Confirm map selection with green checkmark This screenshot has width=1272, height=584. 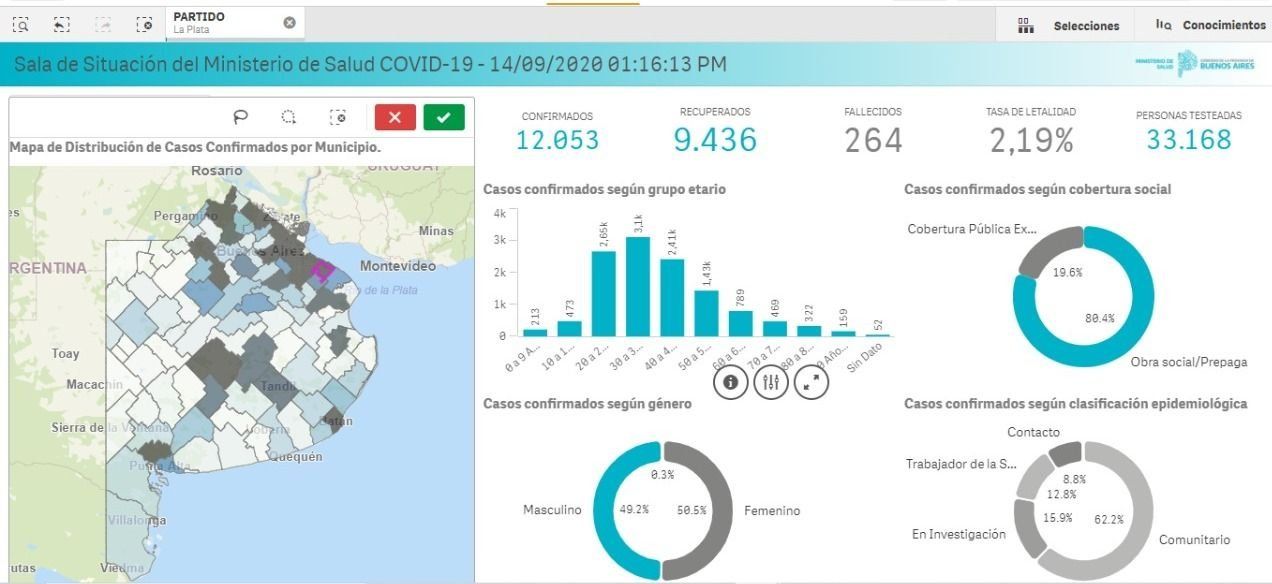pyautogui.click(x=443, y=117)
